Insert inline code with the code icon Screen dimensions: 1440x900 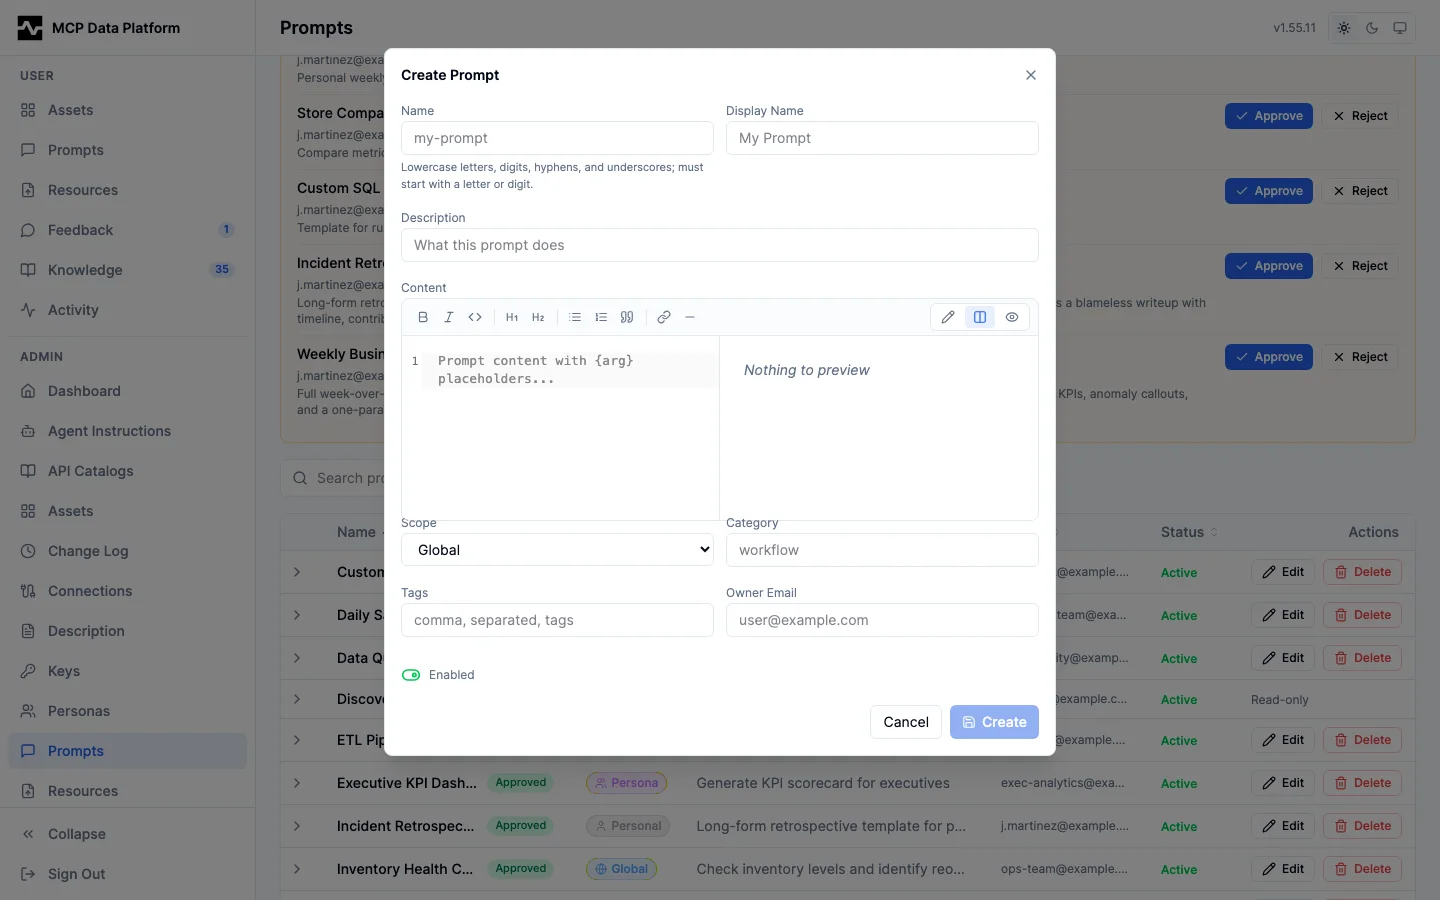coord(475,317)
